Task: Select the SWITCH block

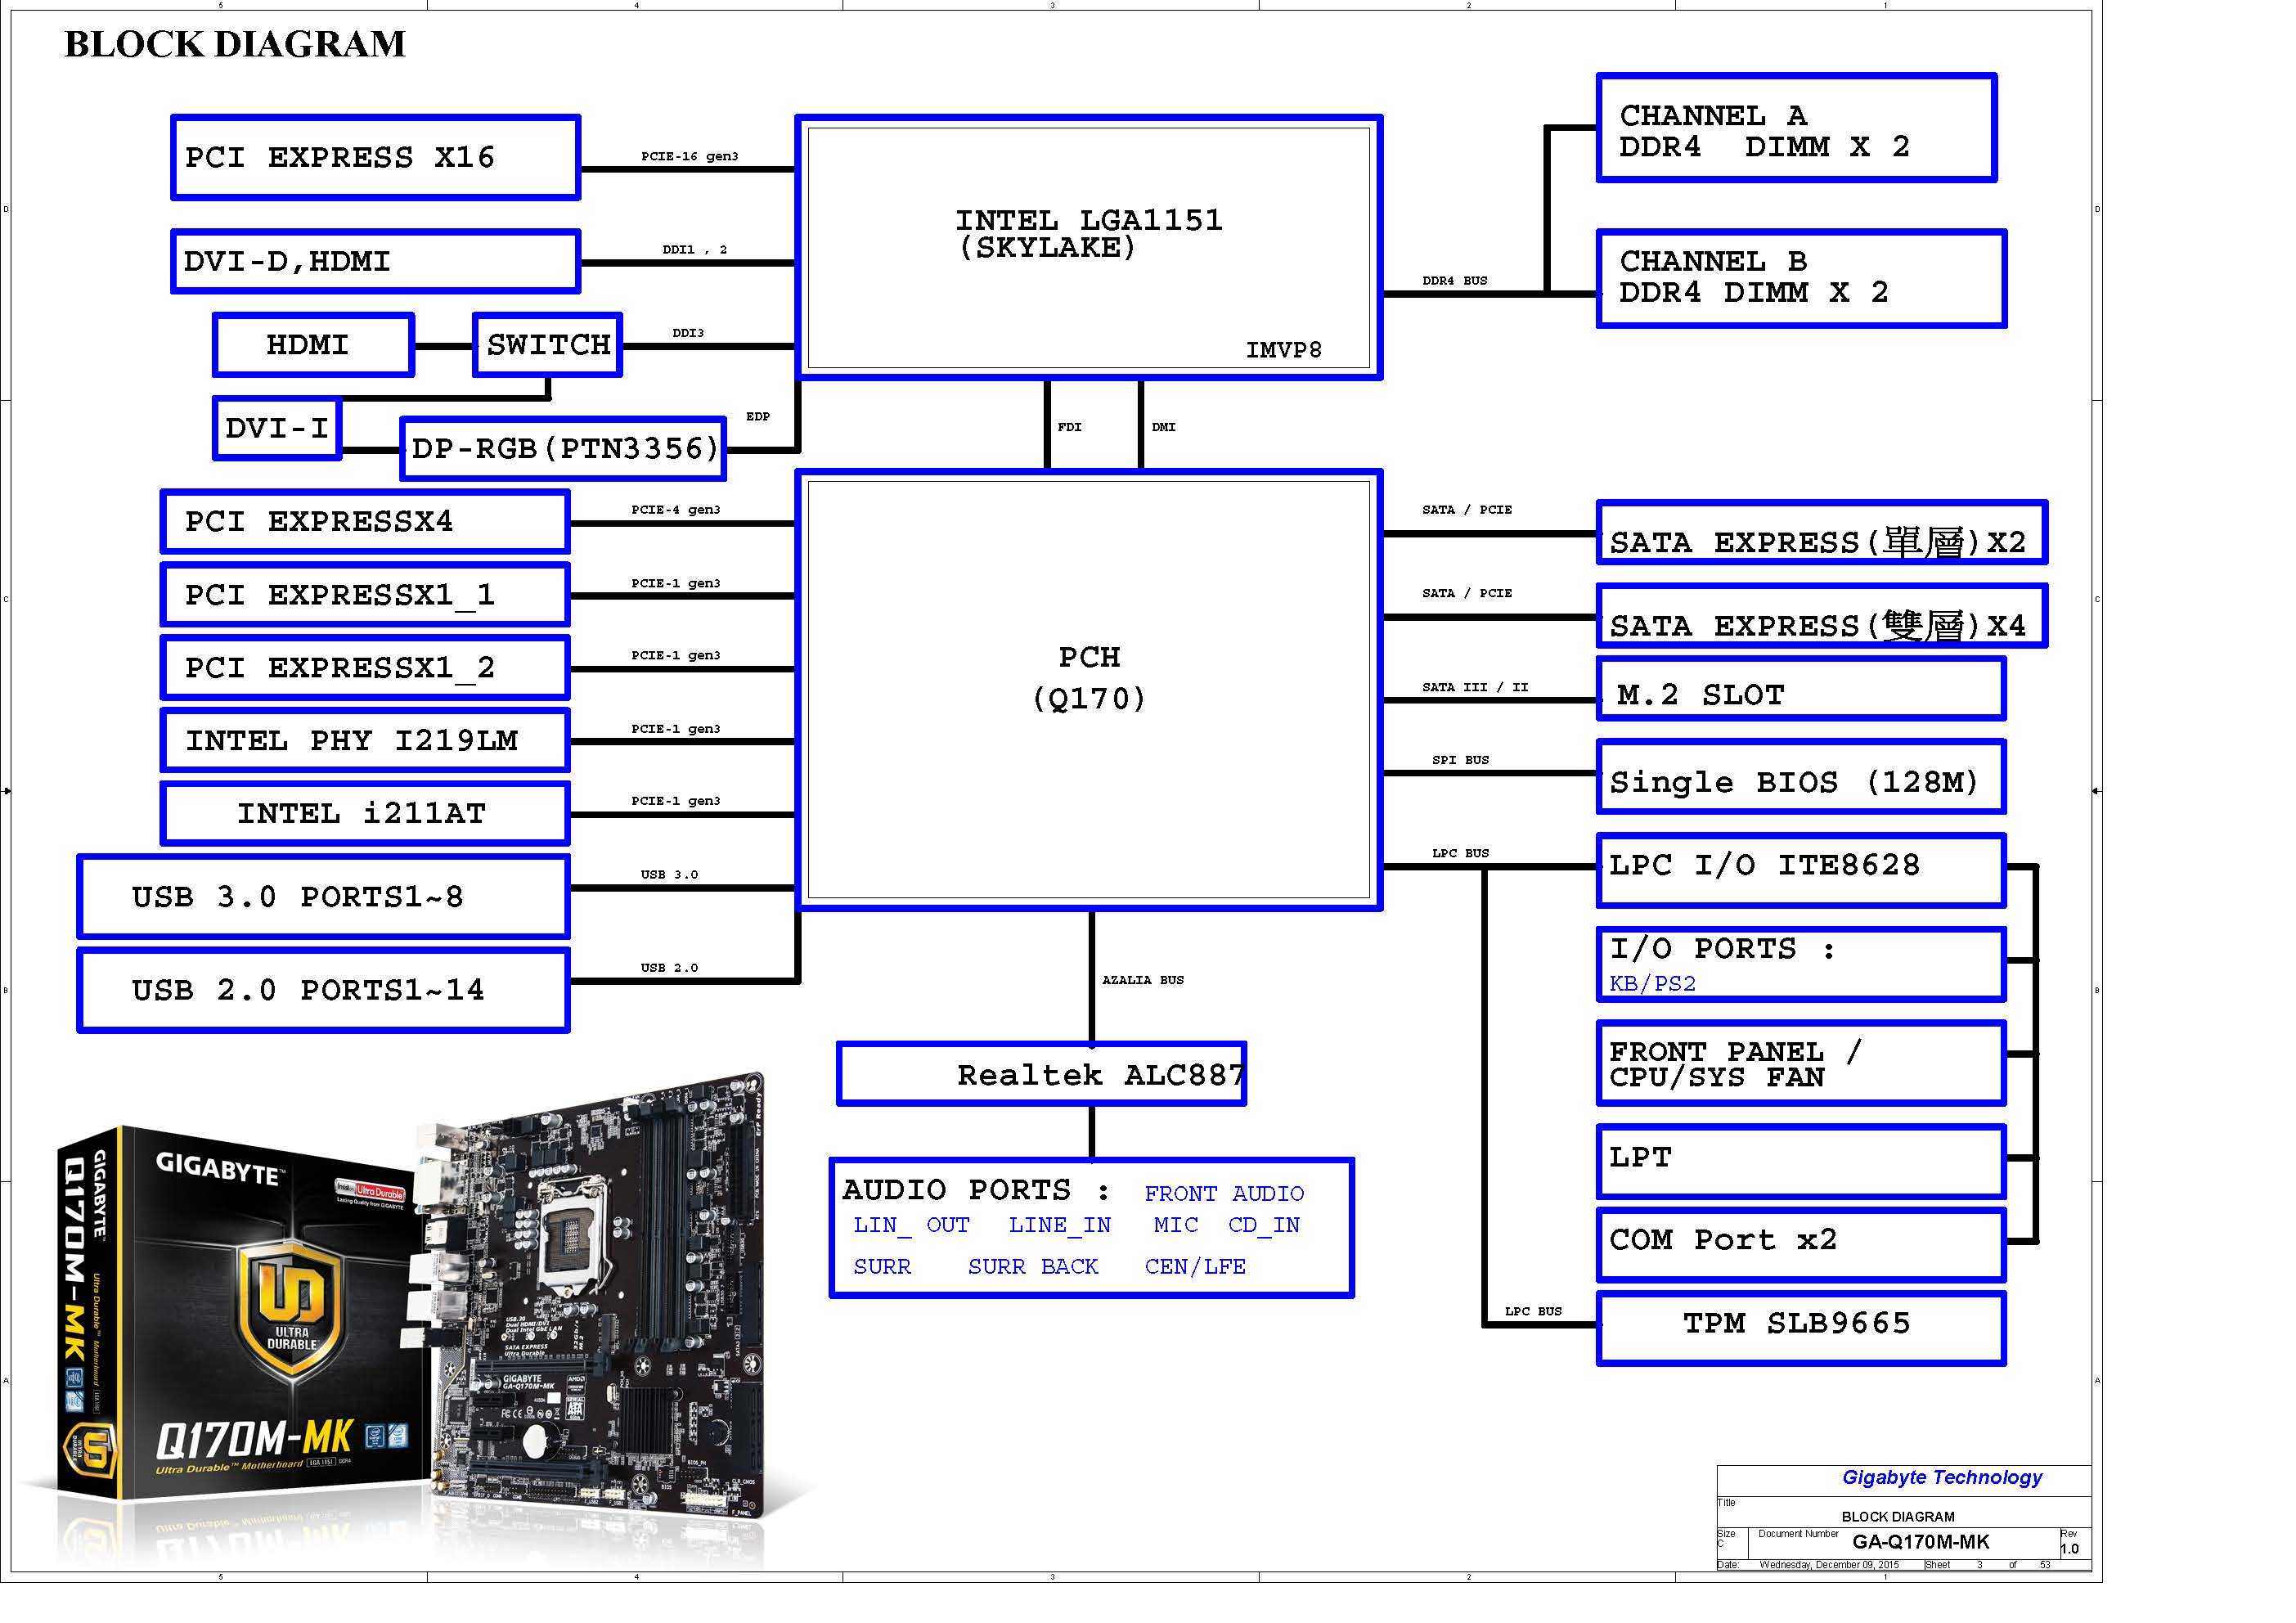Action: point(548,345)
